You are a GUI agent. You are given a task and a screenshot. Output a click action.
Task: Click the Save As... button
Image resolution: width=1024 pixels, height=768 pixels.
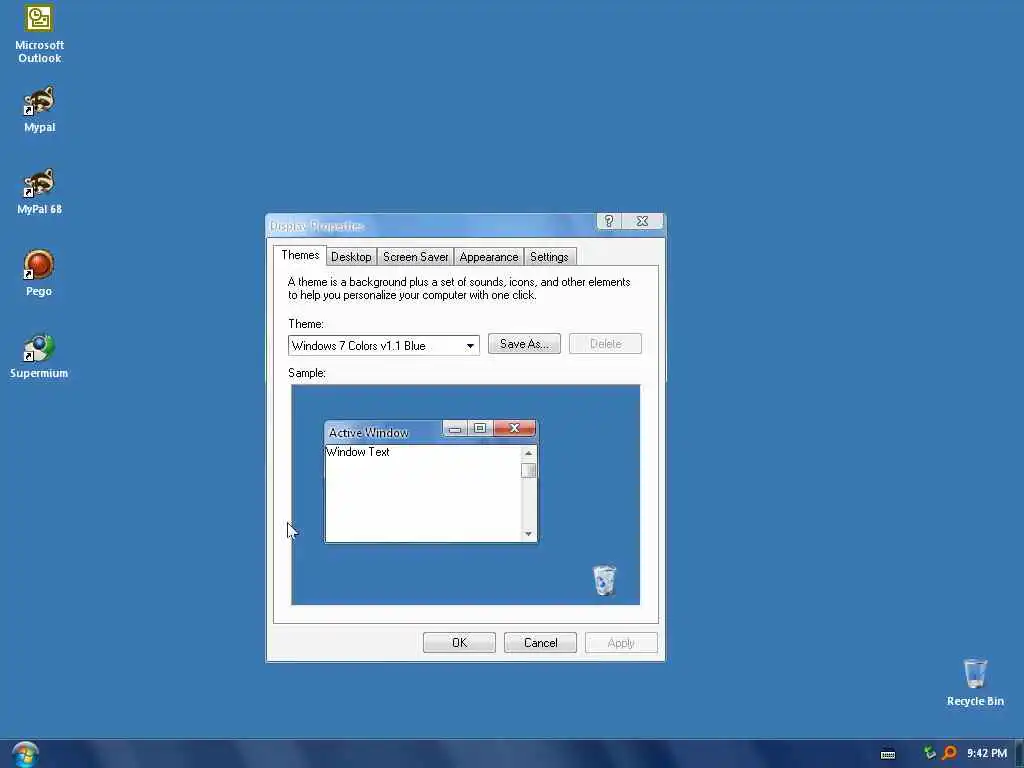tap(524, 344)
